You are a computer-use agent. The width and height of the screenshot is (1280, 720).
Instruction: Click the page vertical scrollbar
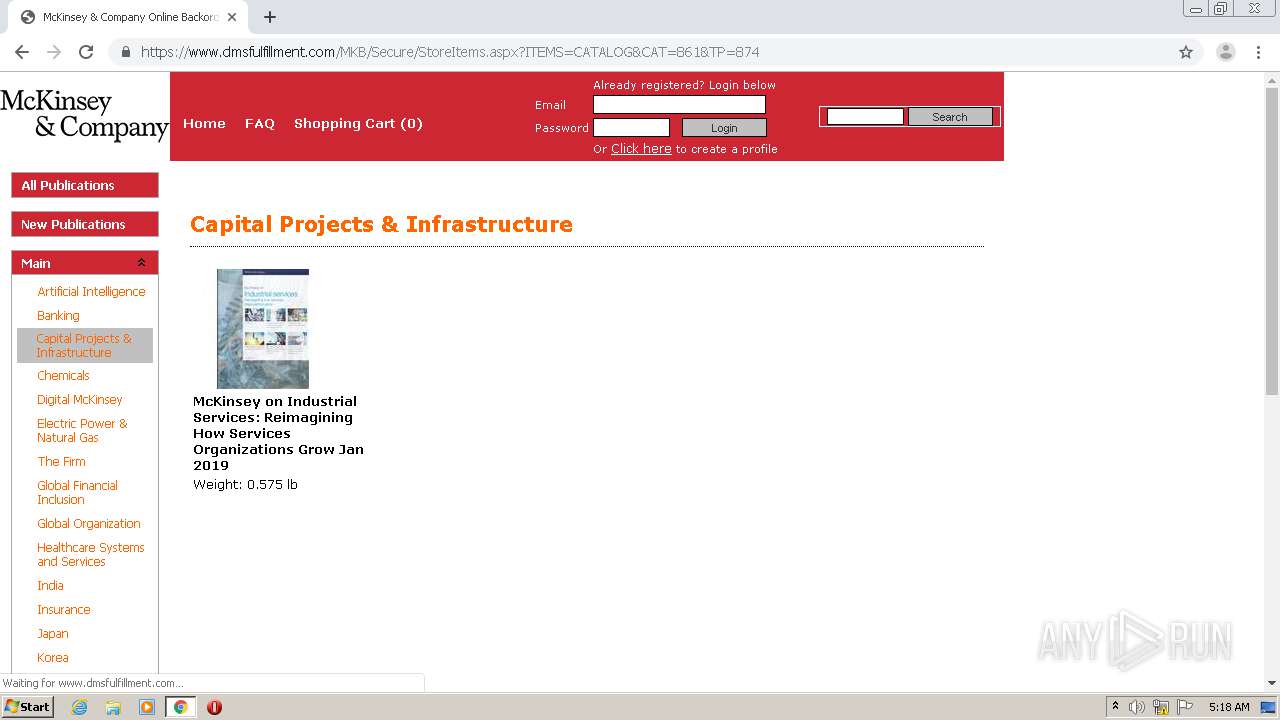[1272, 240]
